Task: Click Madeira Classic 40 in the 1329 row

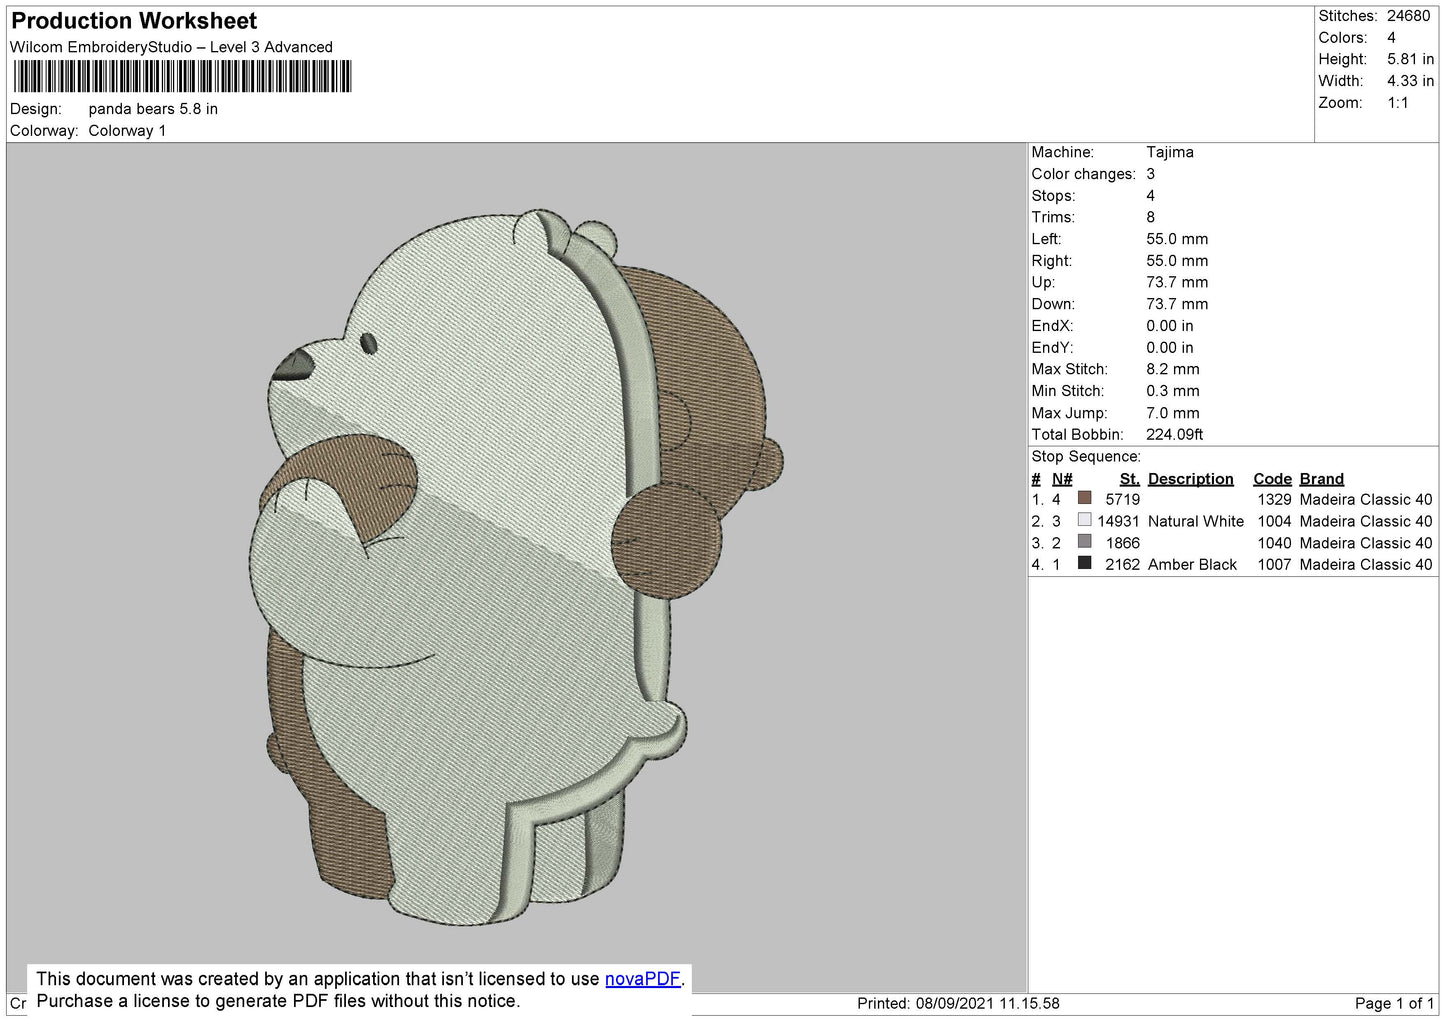Action: [1366, 499]
